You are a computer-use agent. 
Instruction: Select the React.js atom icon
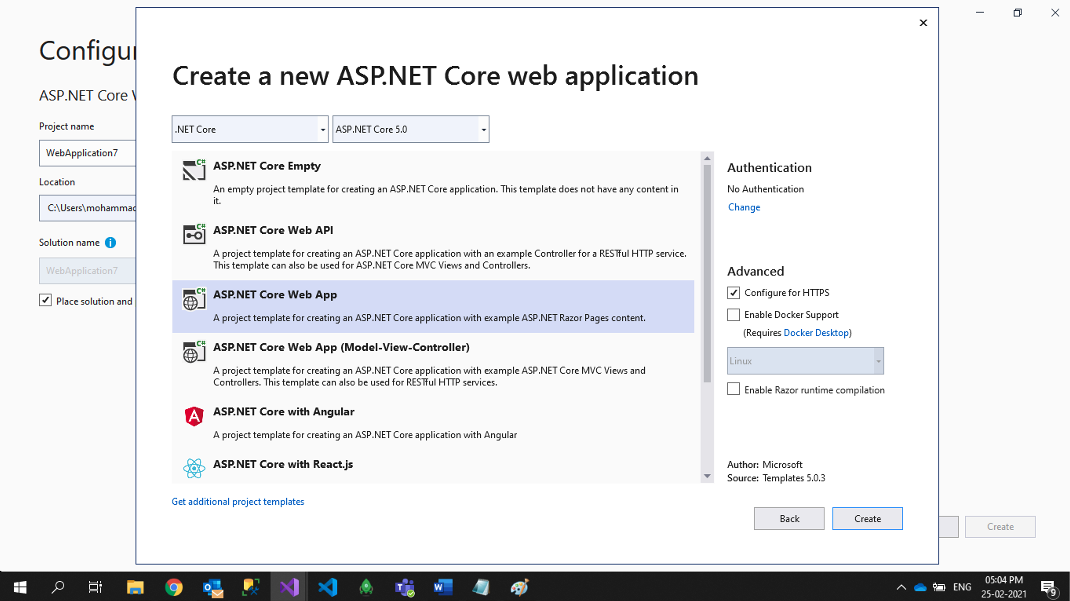pyautogui.click(x=194, y=467)
